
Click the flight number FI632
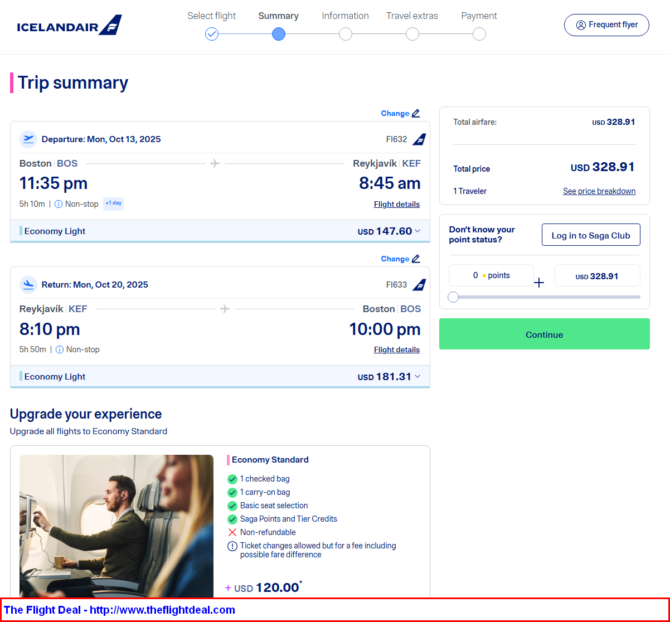coord(397,139)
